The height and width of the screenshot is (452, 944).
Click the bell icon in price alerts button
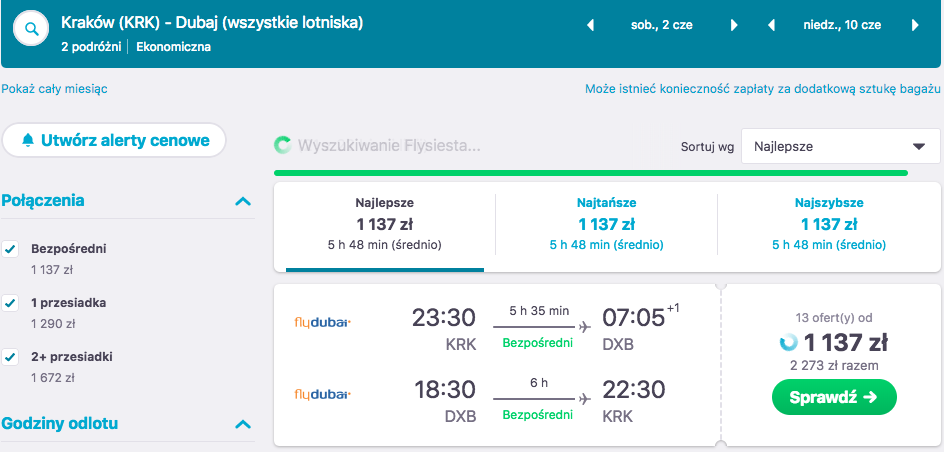pos(28,140)
